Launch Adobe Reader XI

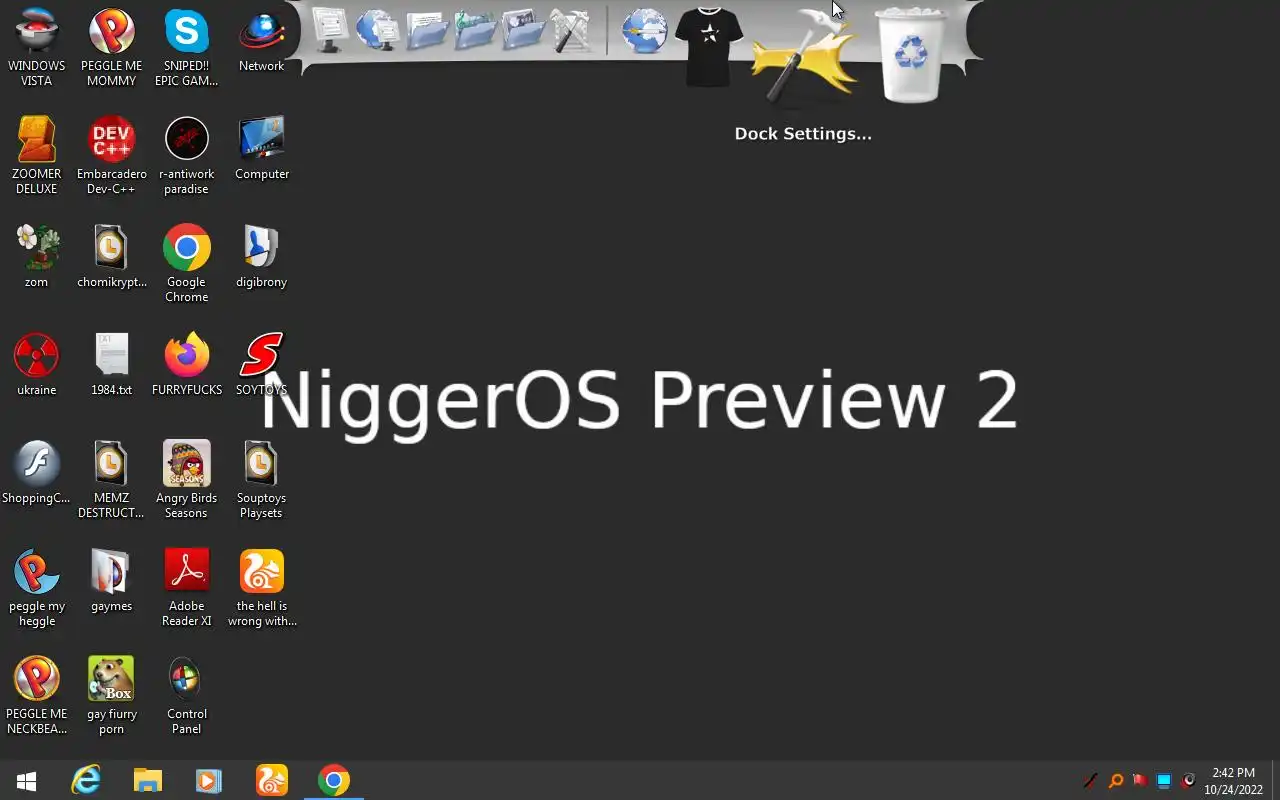(186, 587)
